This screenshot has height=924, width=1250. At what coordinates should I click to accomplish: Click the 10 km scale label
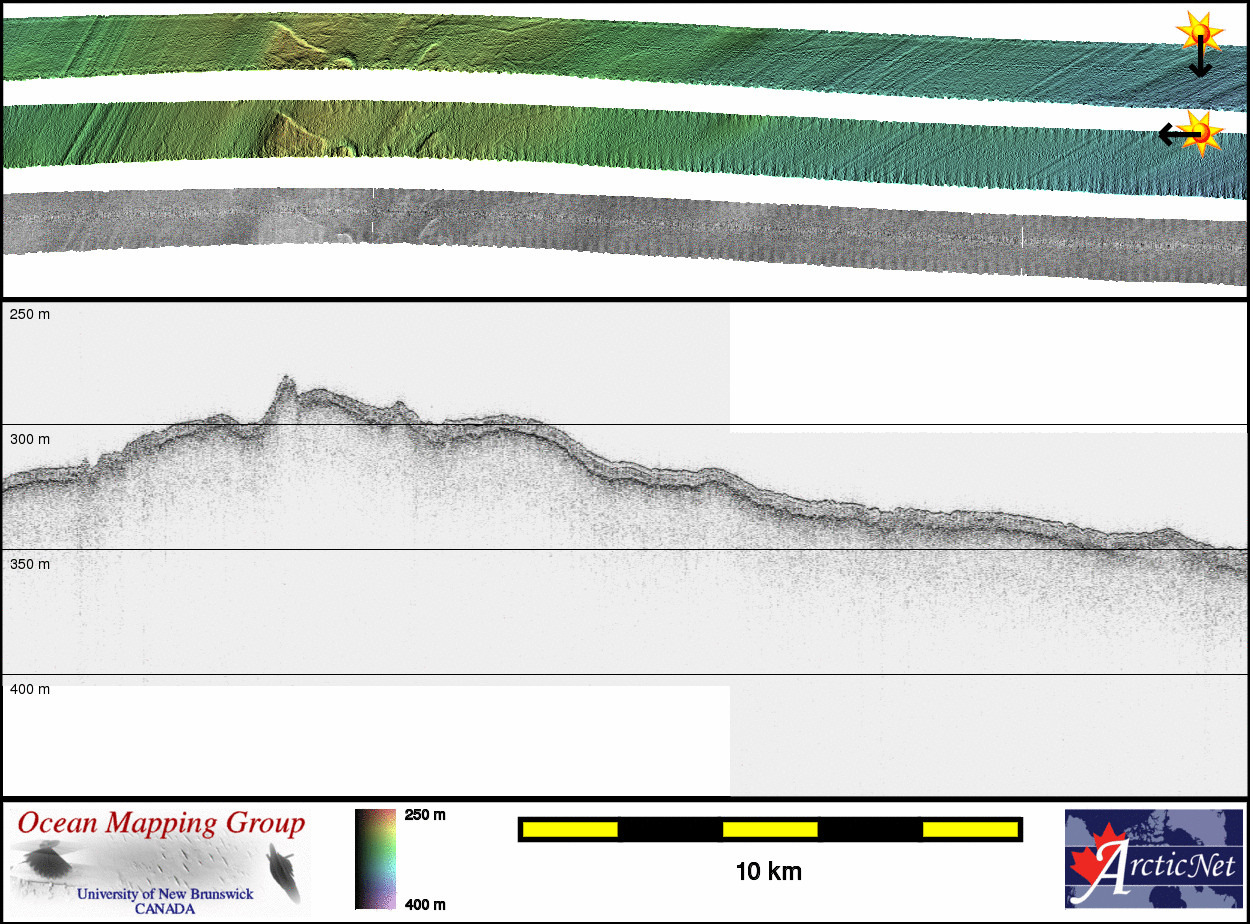pos(768,871)
